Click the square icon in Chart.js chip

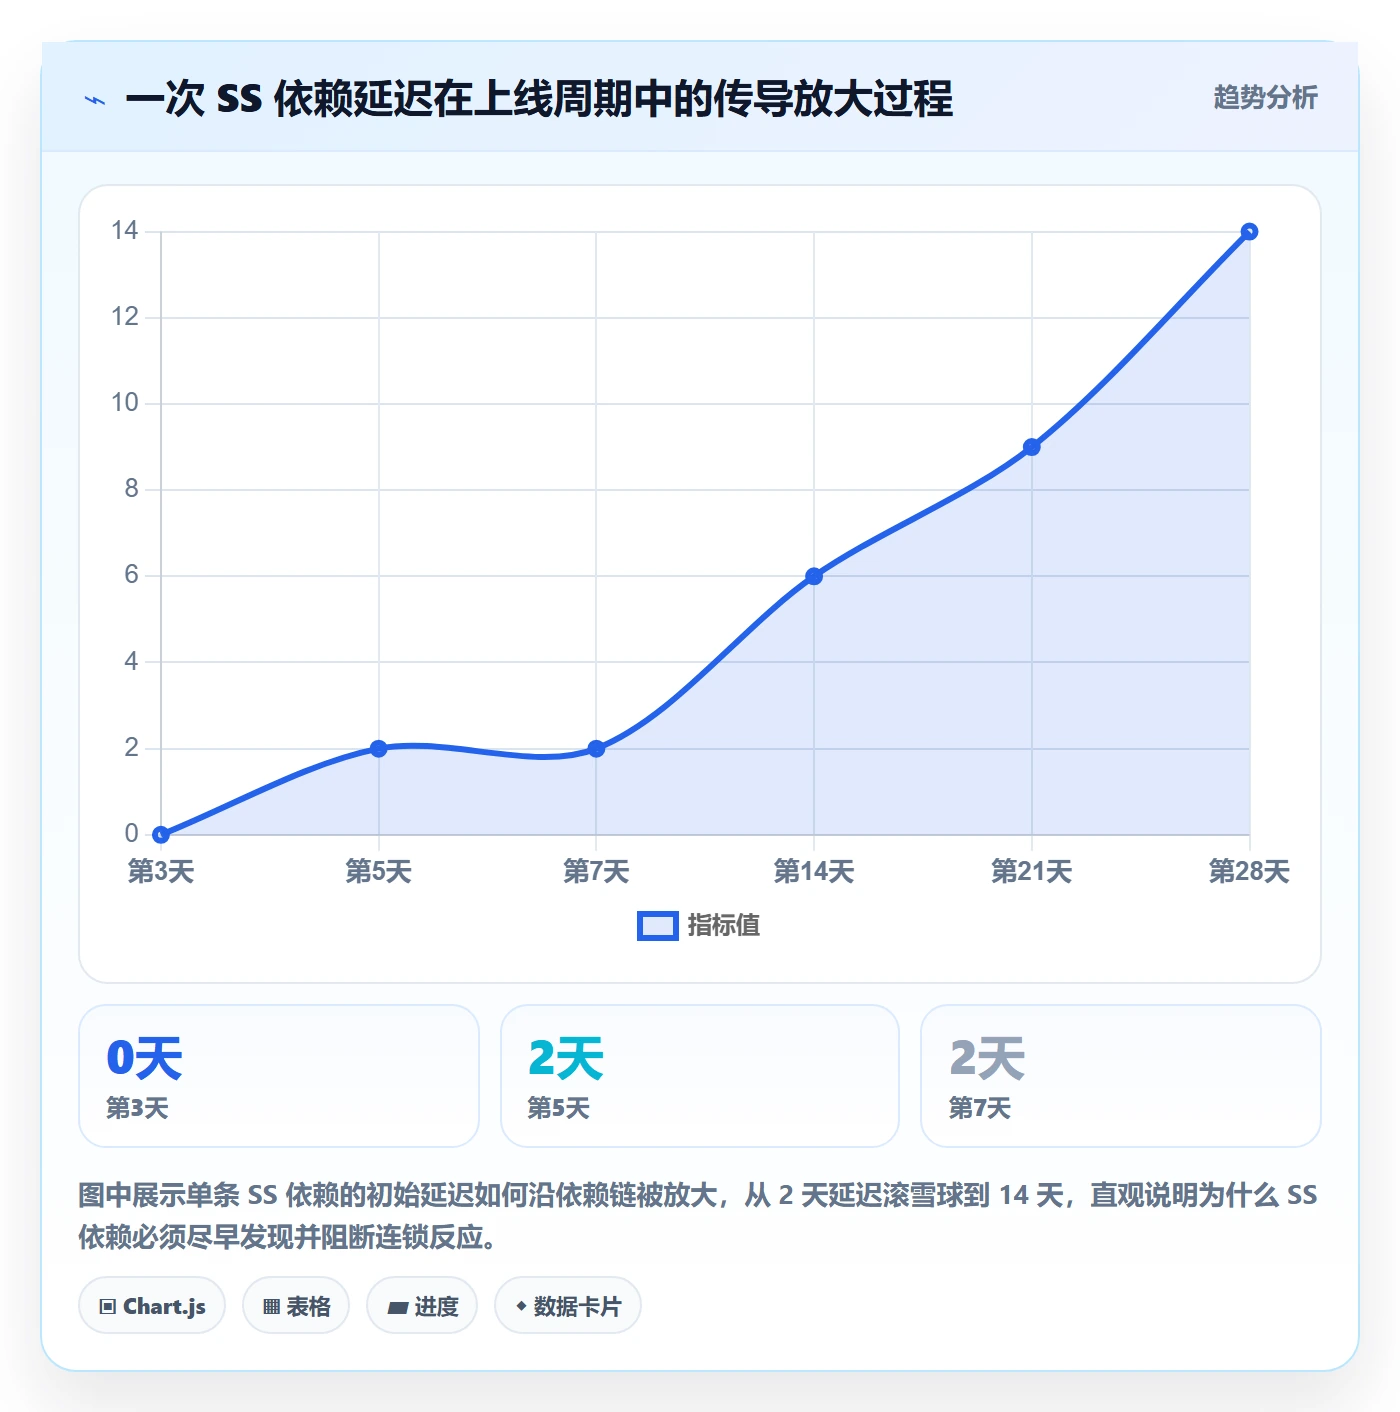click(x=108, y=1306)
